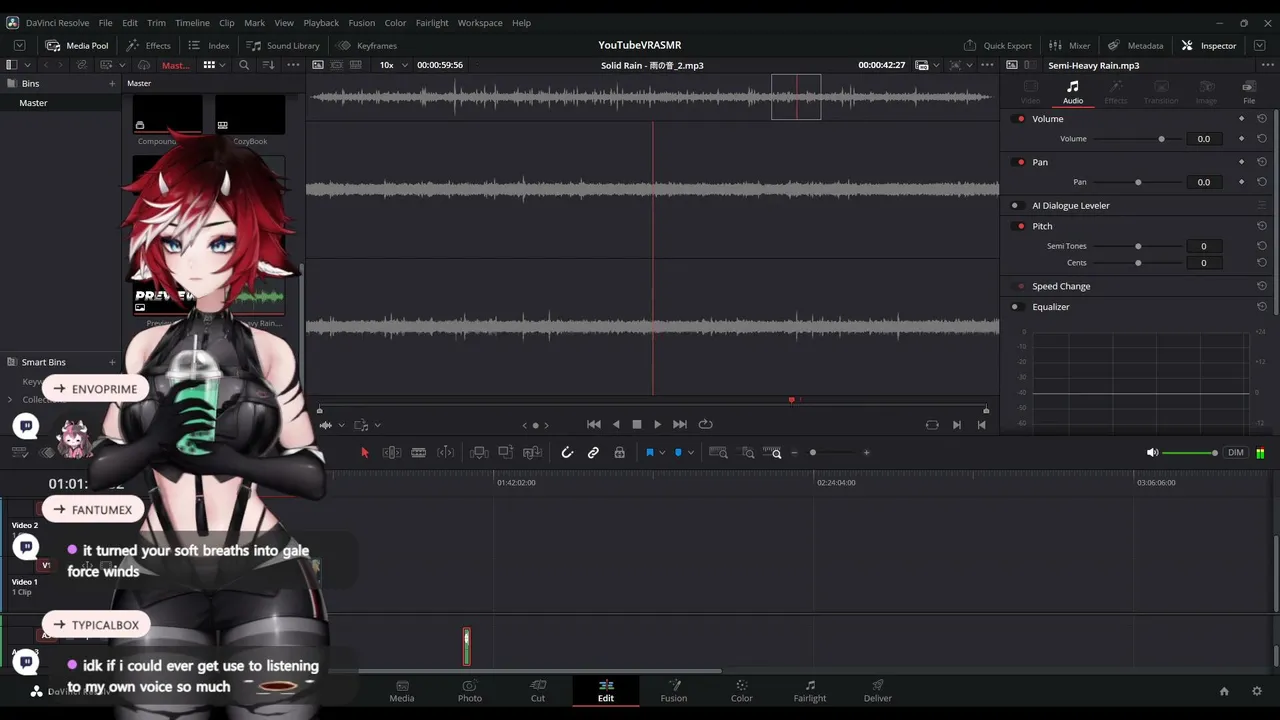Open the Effects panel
Screen dimensions: 1280x720
click(148, 45)
